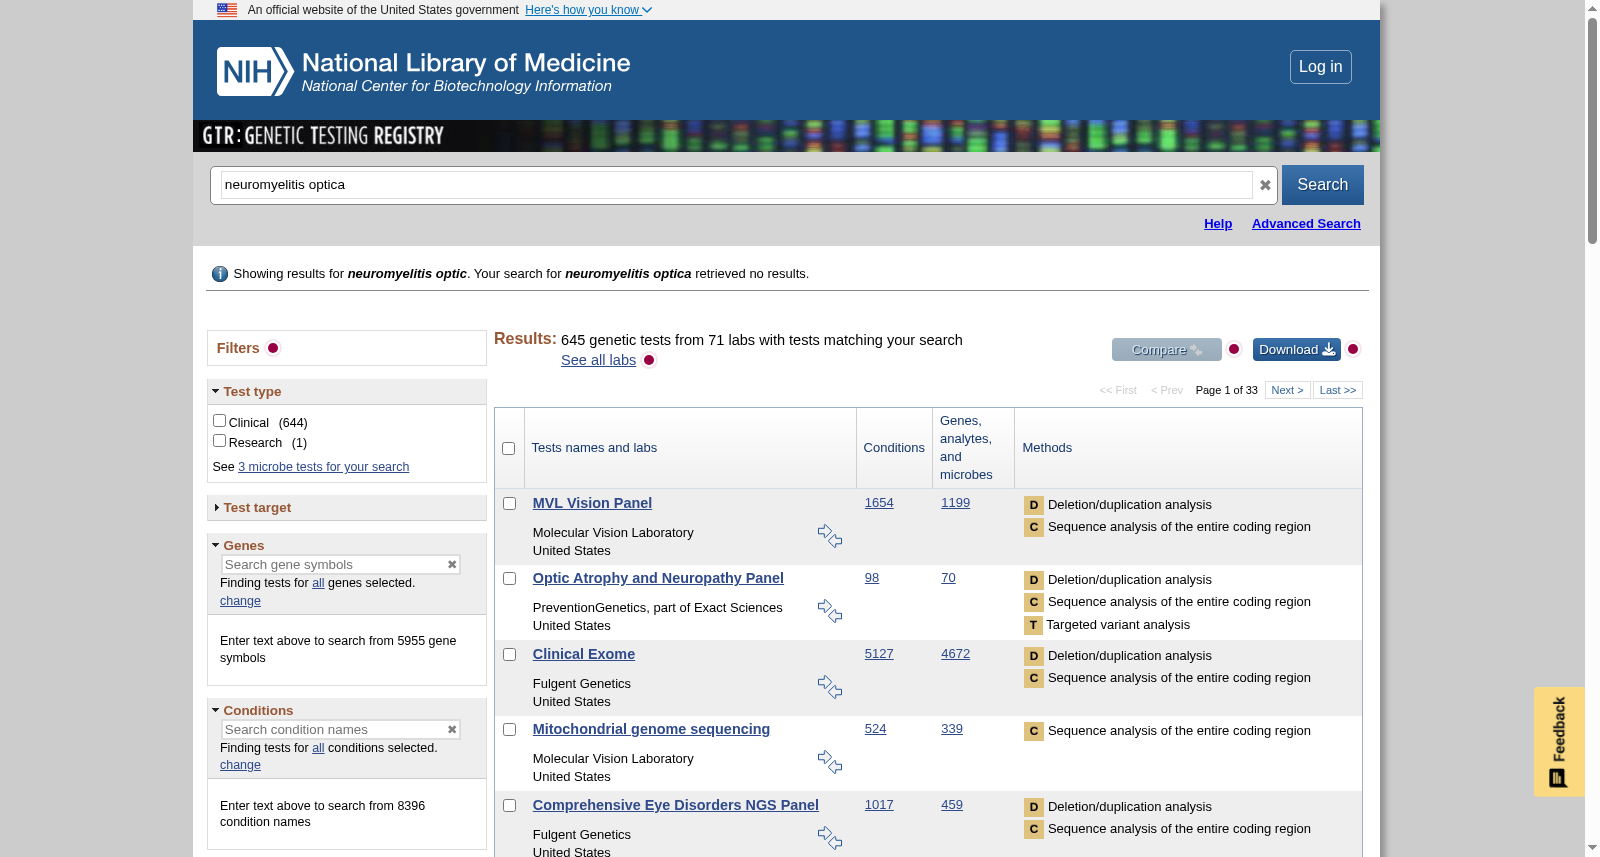Select the Clinical Exome checkbox

pyautogui.click(x=509, y=655)
